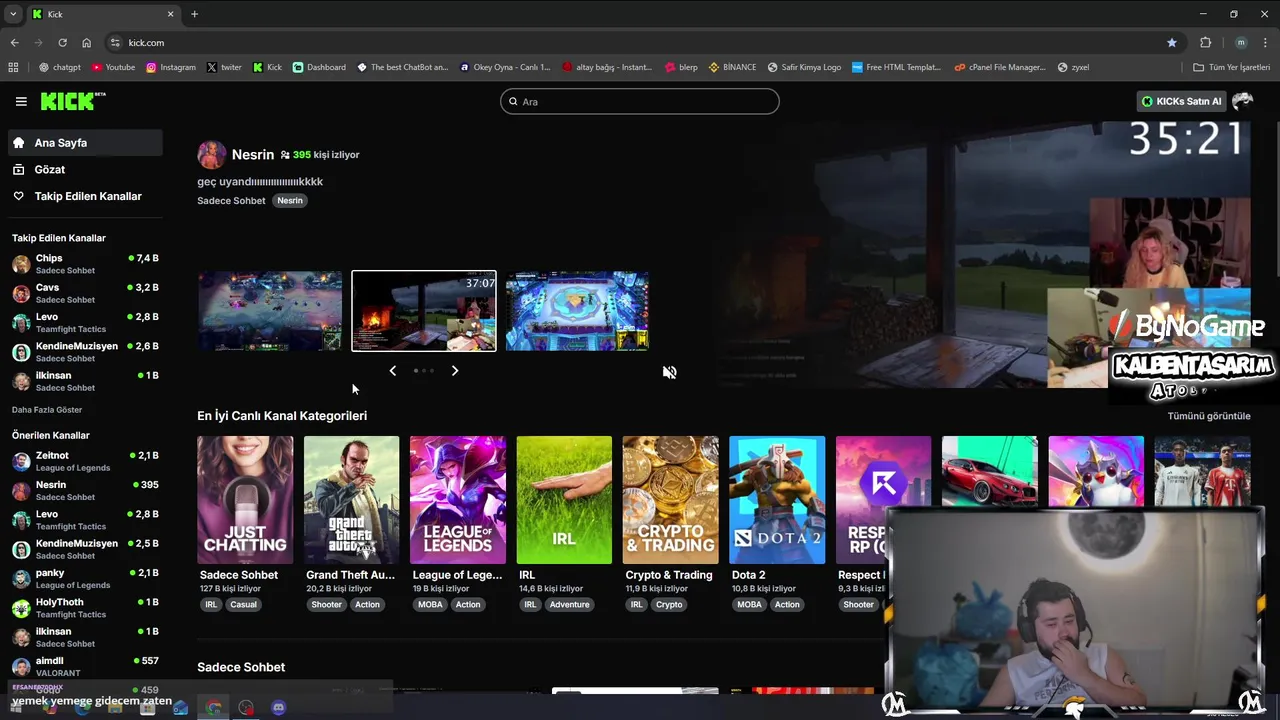
Task: Click the green KICK logo
Action: 72,101
